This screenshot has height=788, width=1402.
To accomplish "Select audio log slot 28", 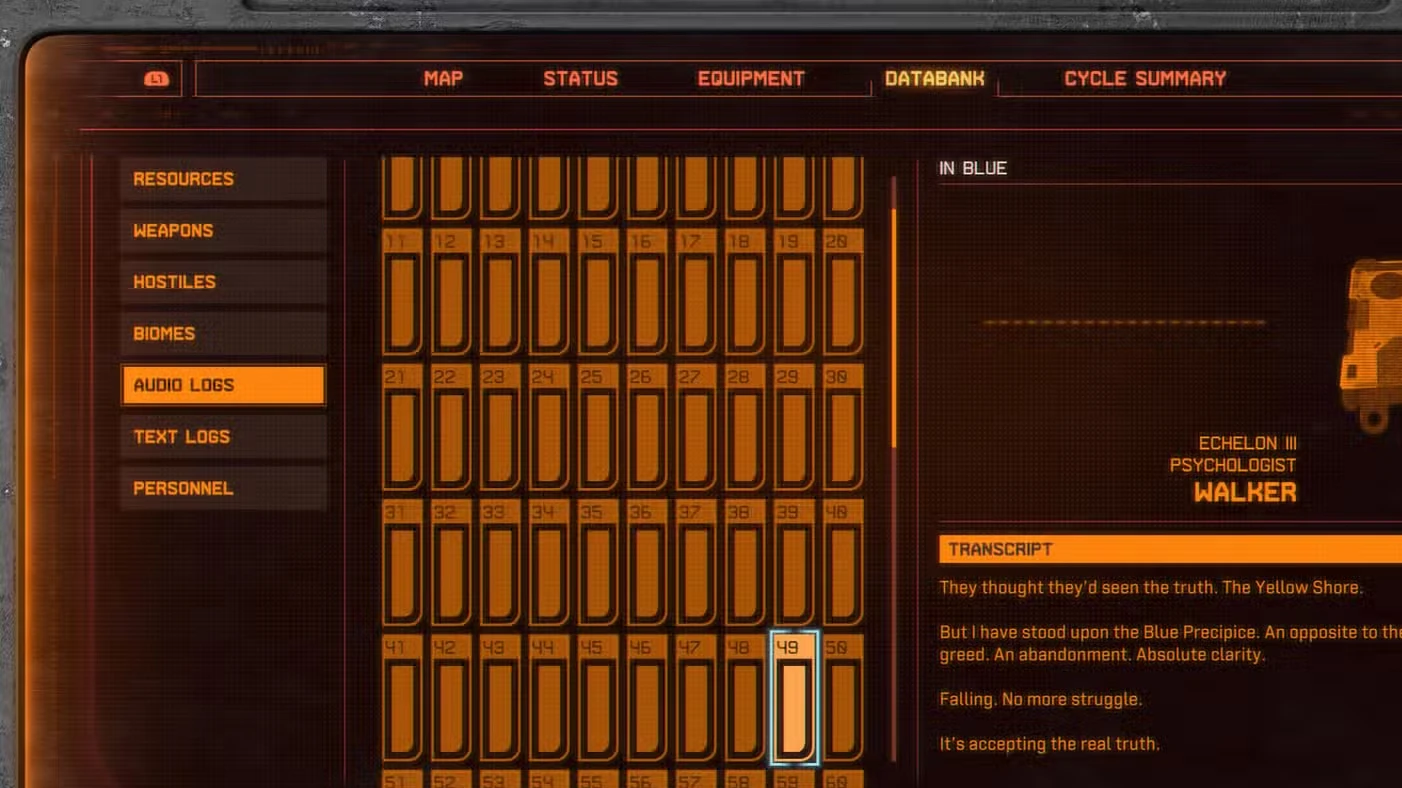I will 745,427.
